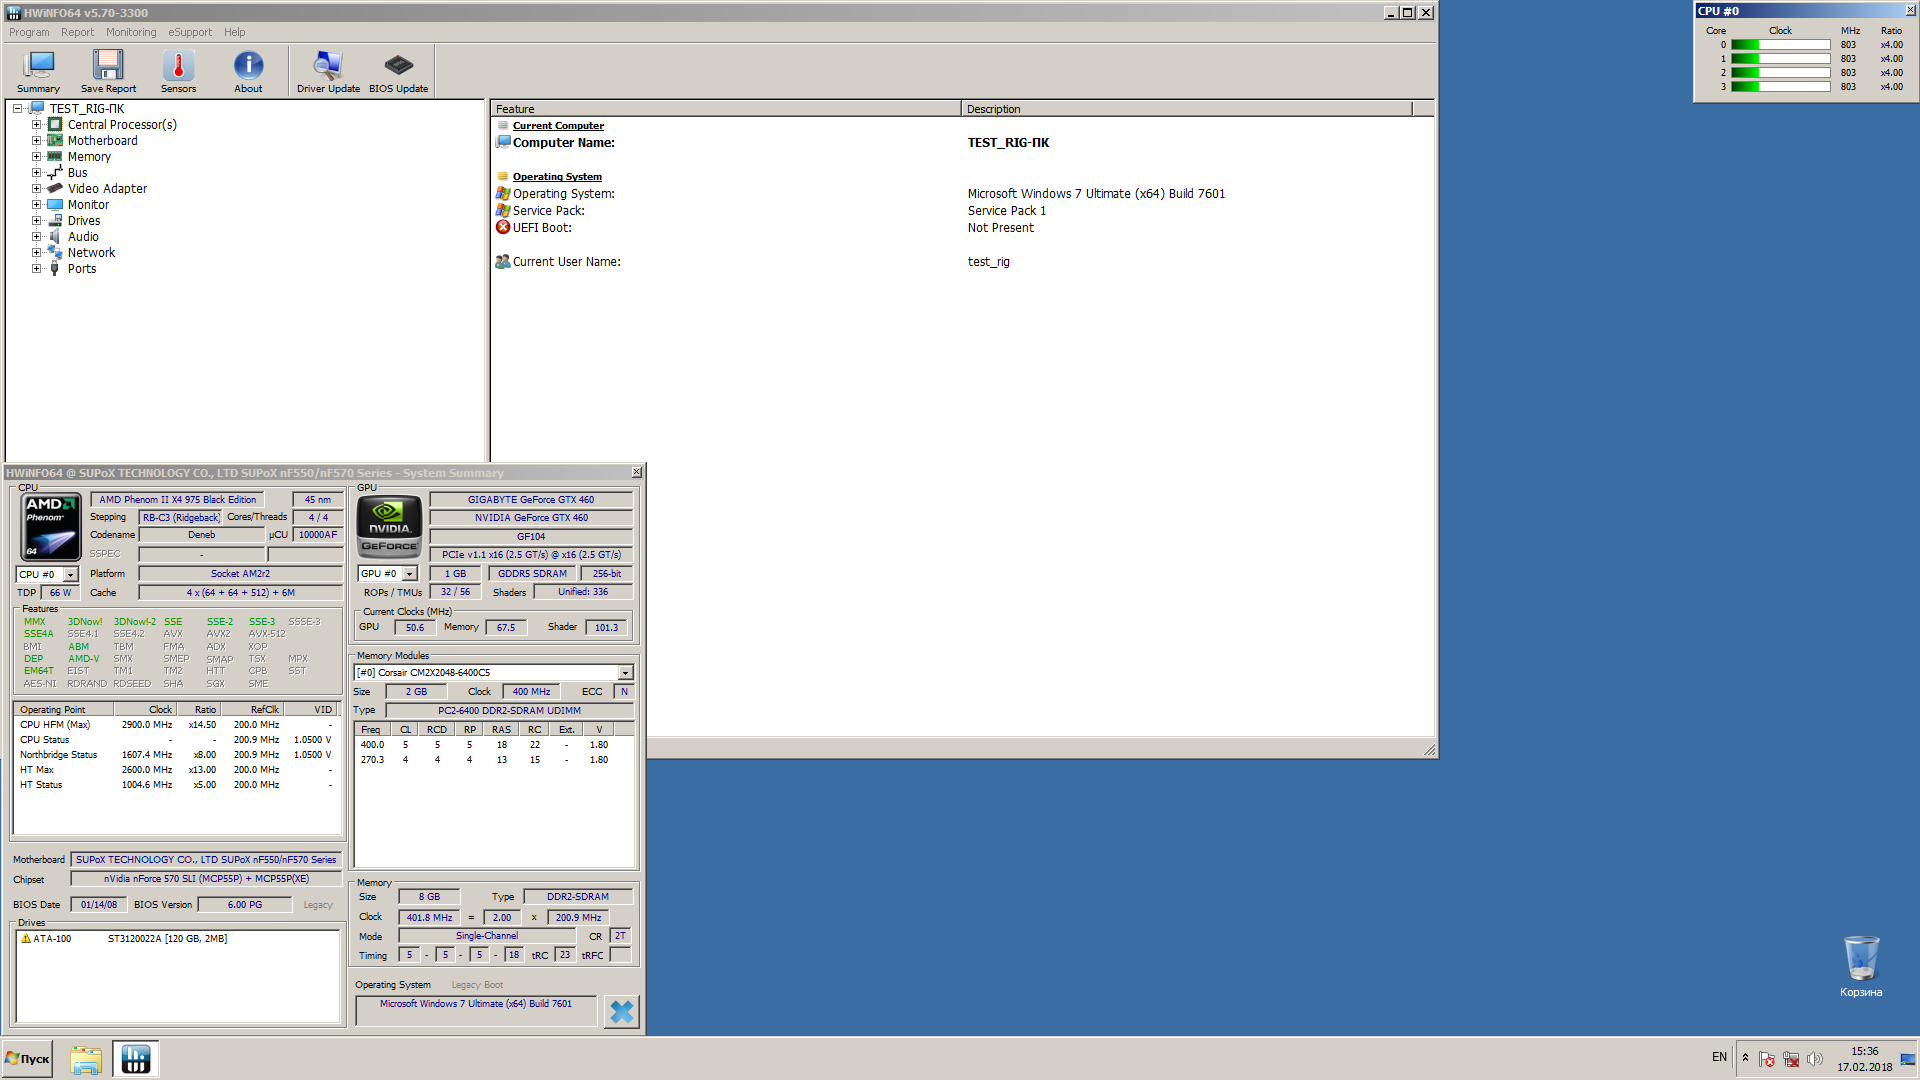Screen dimensions: 1920x1080
Task: Open the GPU #0 selector dropdown
Action: [409, 574]
